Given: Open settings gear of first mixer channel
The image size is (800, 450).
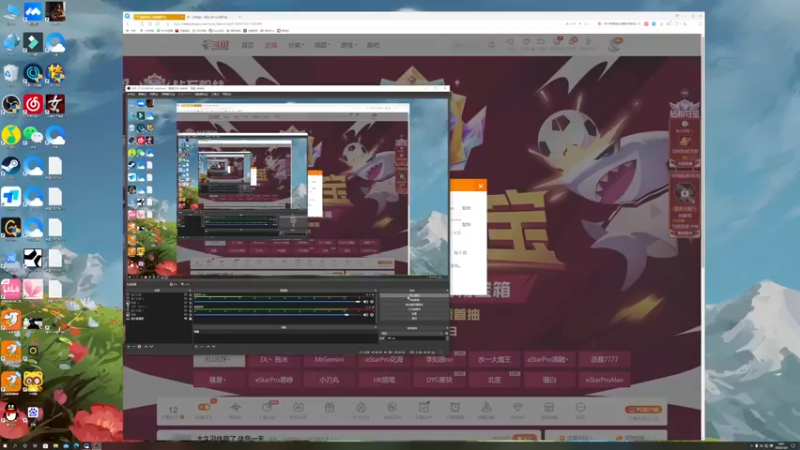Looking at the screenshot, I should tap(372, 302).
